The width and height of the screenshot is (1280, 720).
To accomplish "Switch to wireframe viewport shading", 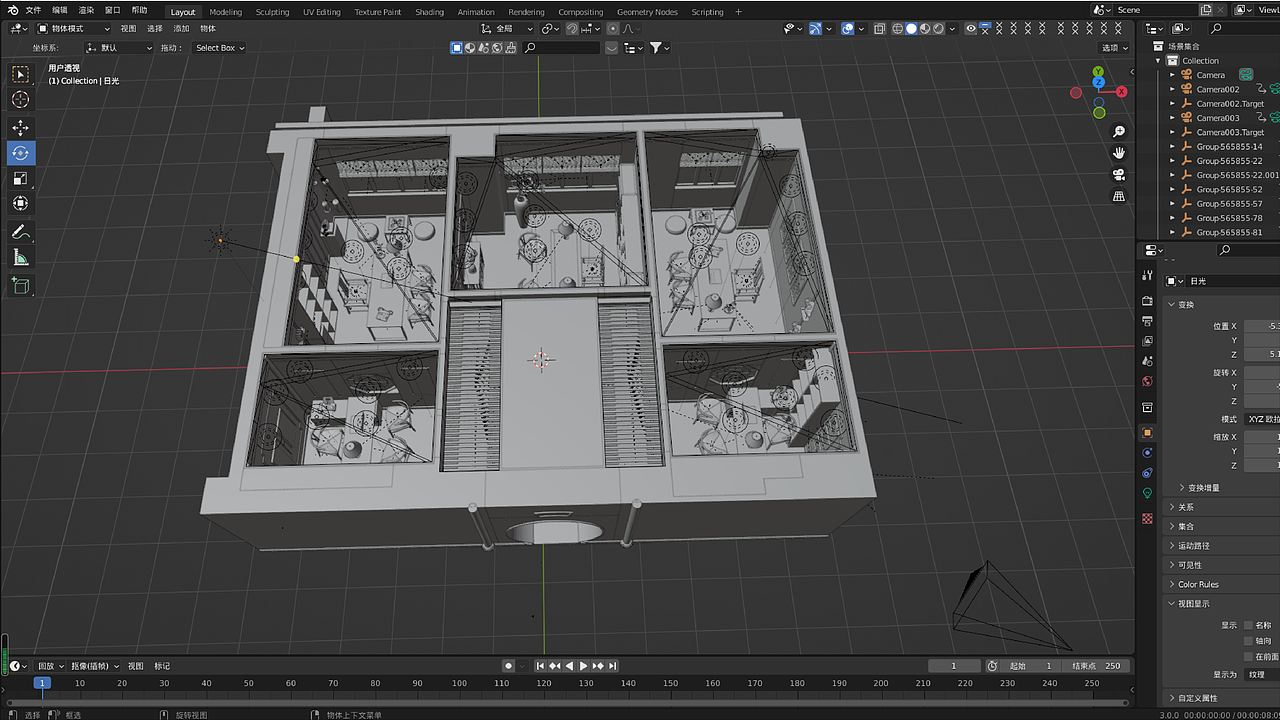I will click(897, 29).
